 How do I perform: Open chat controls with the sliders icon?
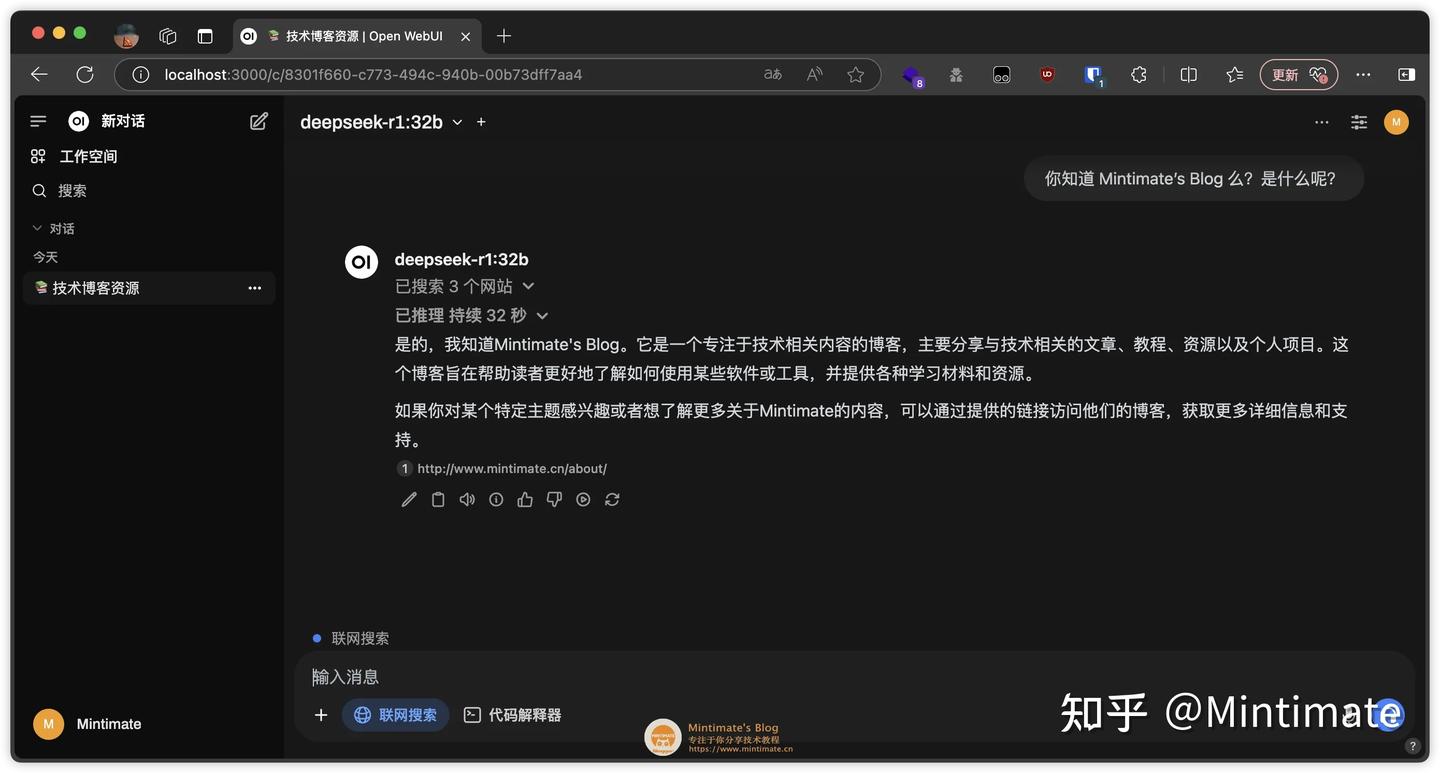coord(1358,121)
